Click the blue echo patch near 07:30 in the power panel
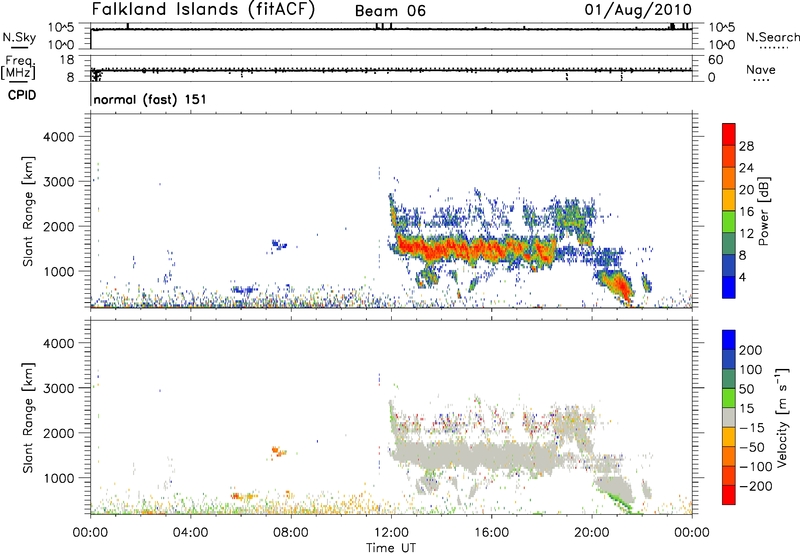 click(x=278, y=245)
